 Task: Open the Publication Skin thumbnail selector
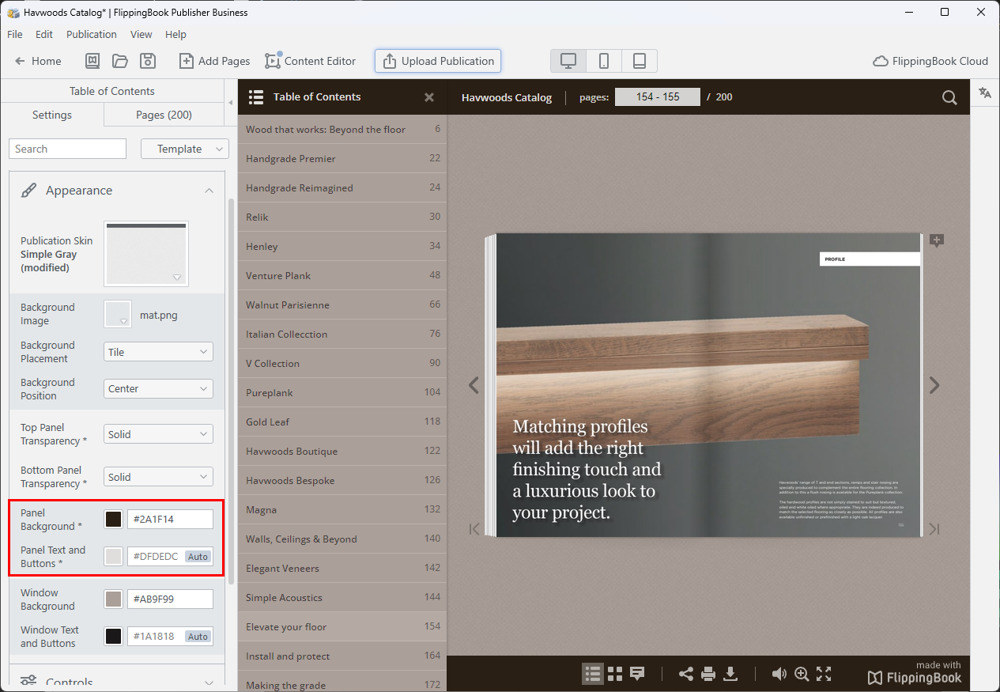point(146,254)
